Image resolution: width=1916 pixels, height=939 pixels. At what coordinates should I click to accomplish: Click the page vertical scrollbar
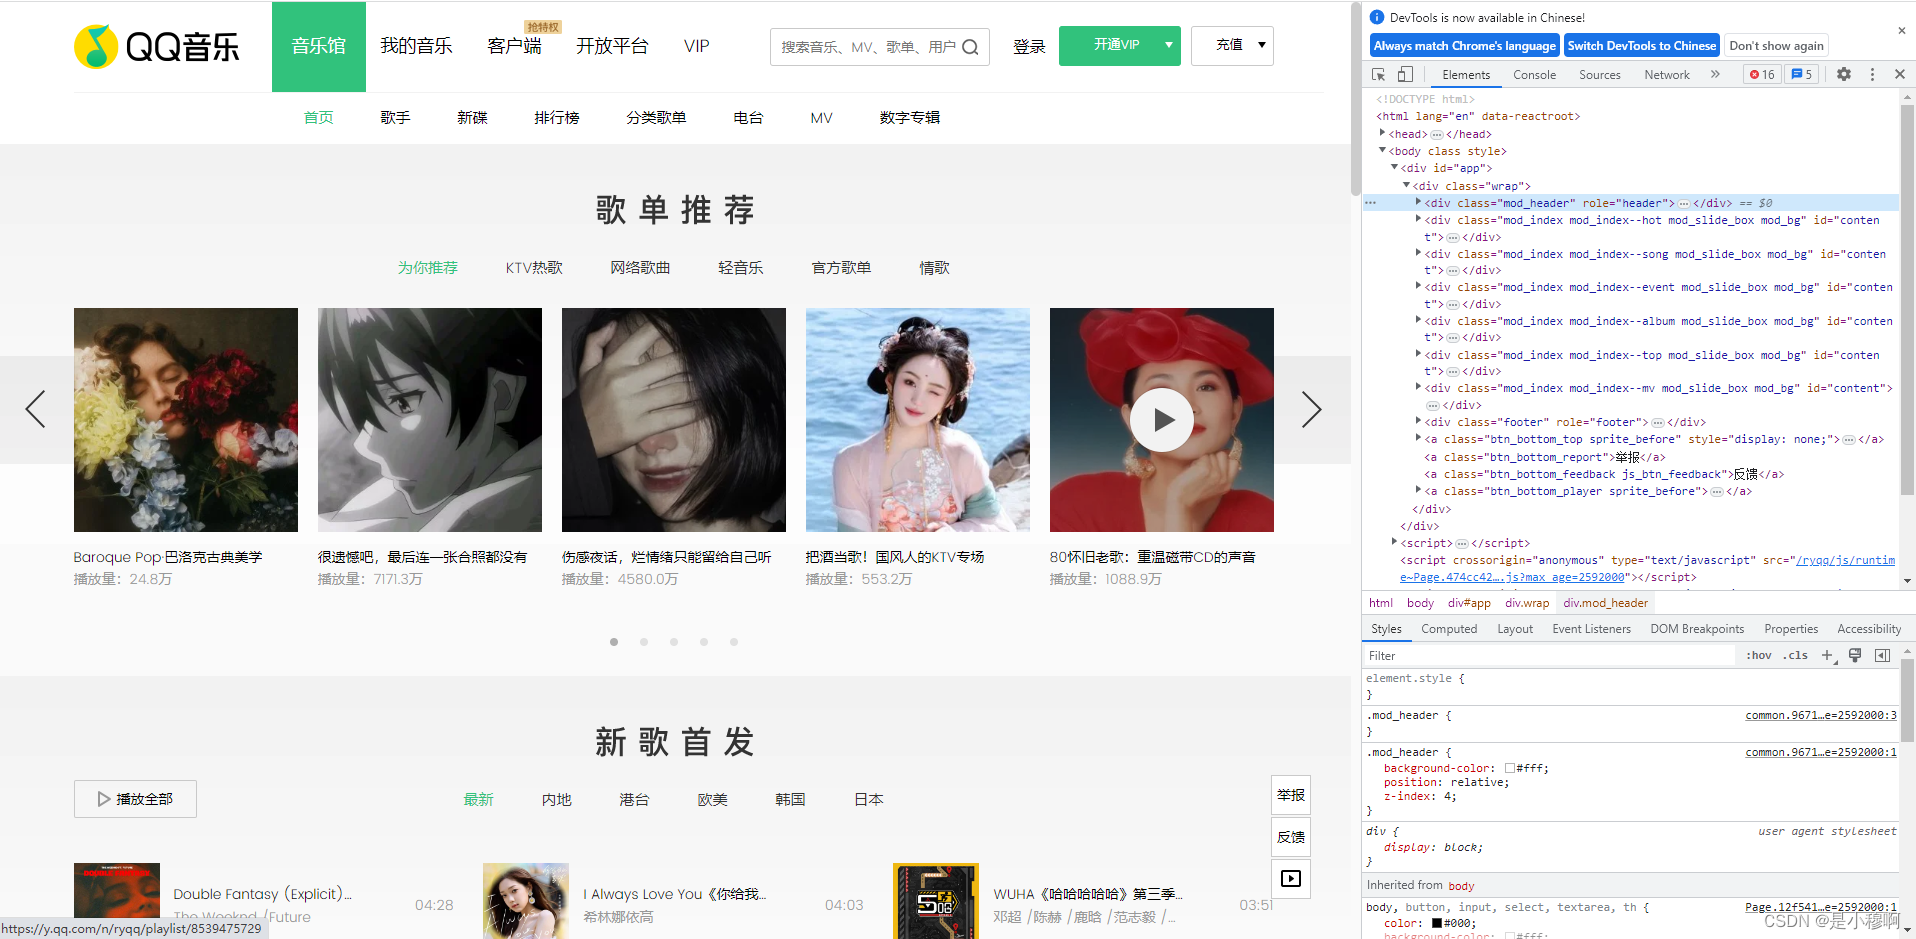(x=1356, y=100)
